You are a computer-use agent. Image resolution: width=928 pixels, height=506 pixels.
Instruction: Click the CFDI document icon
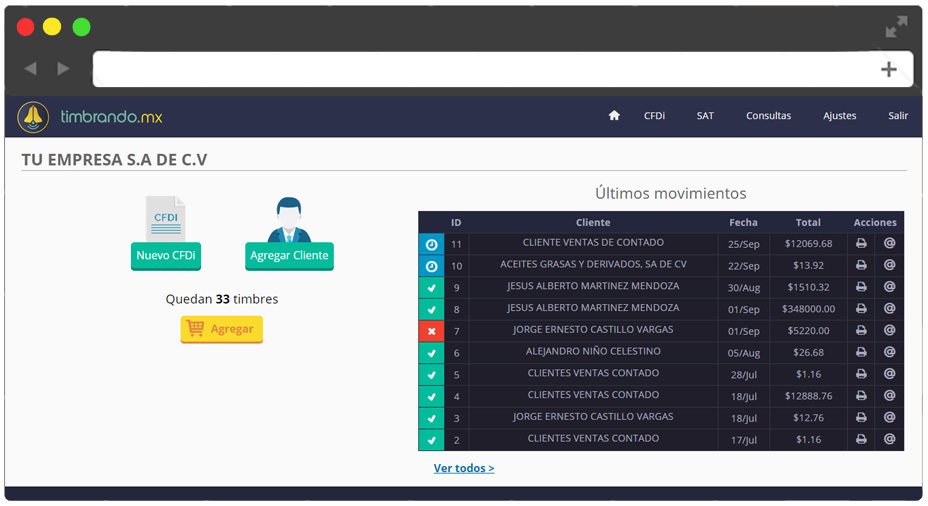165,219
